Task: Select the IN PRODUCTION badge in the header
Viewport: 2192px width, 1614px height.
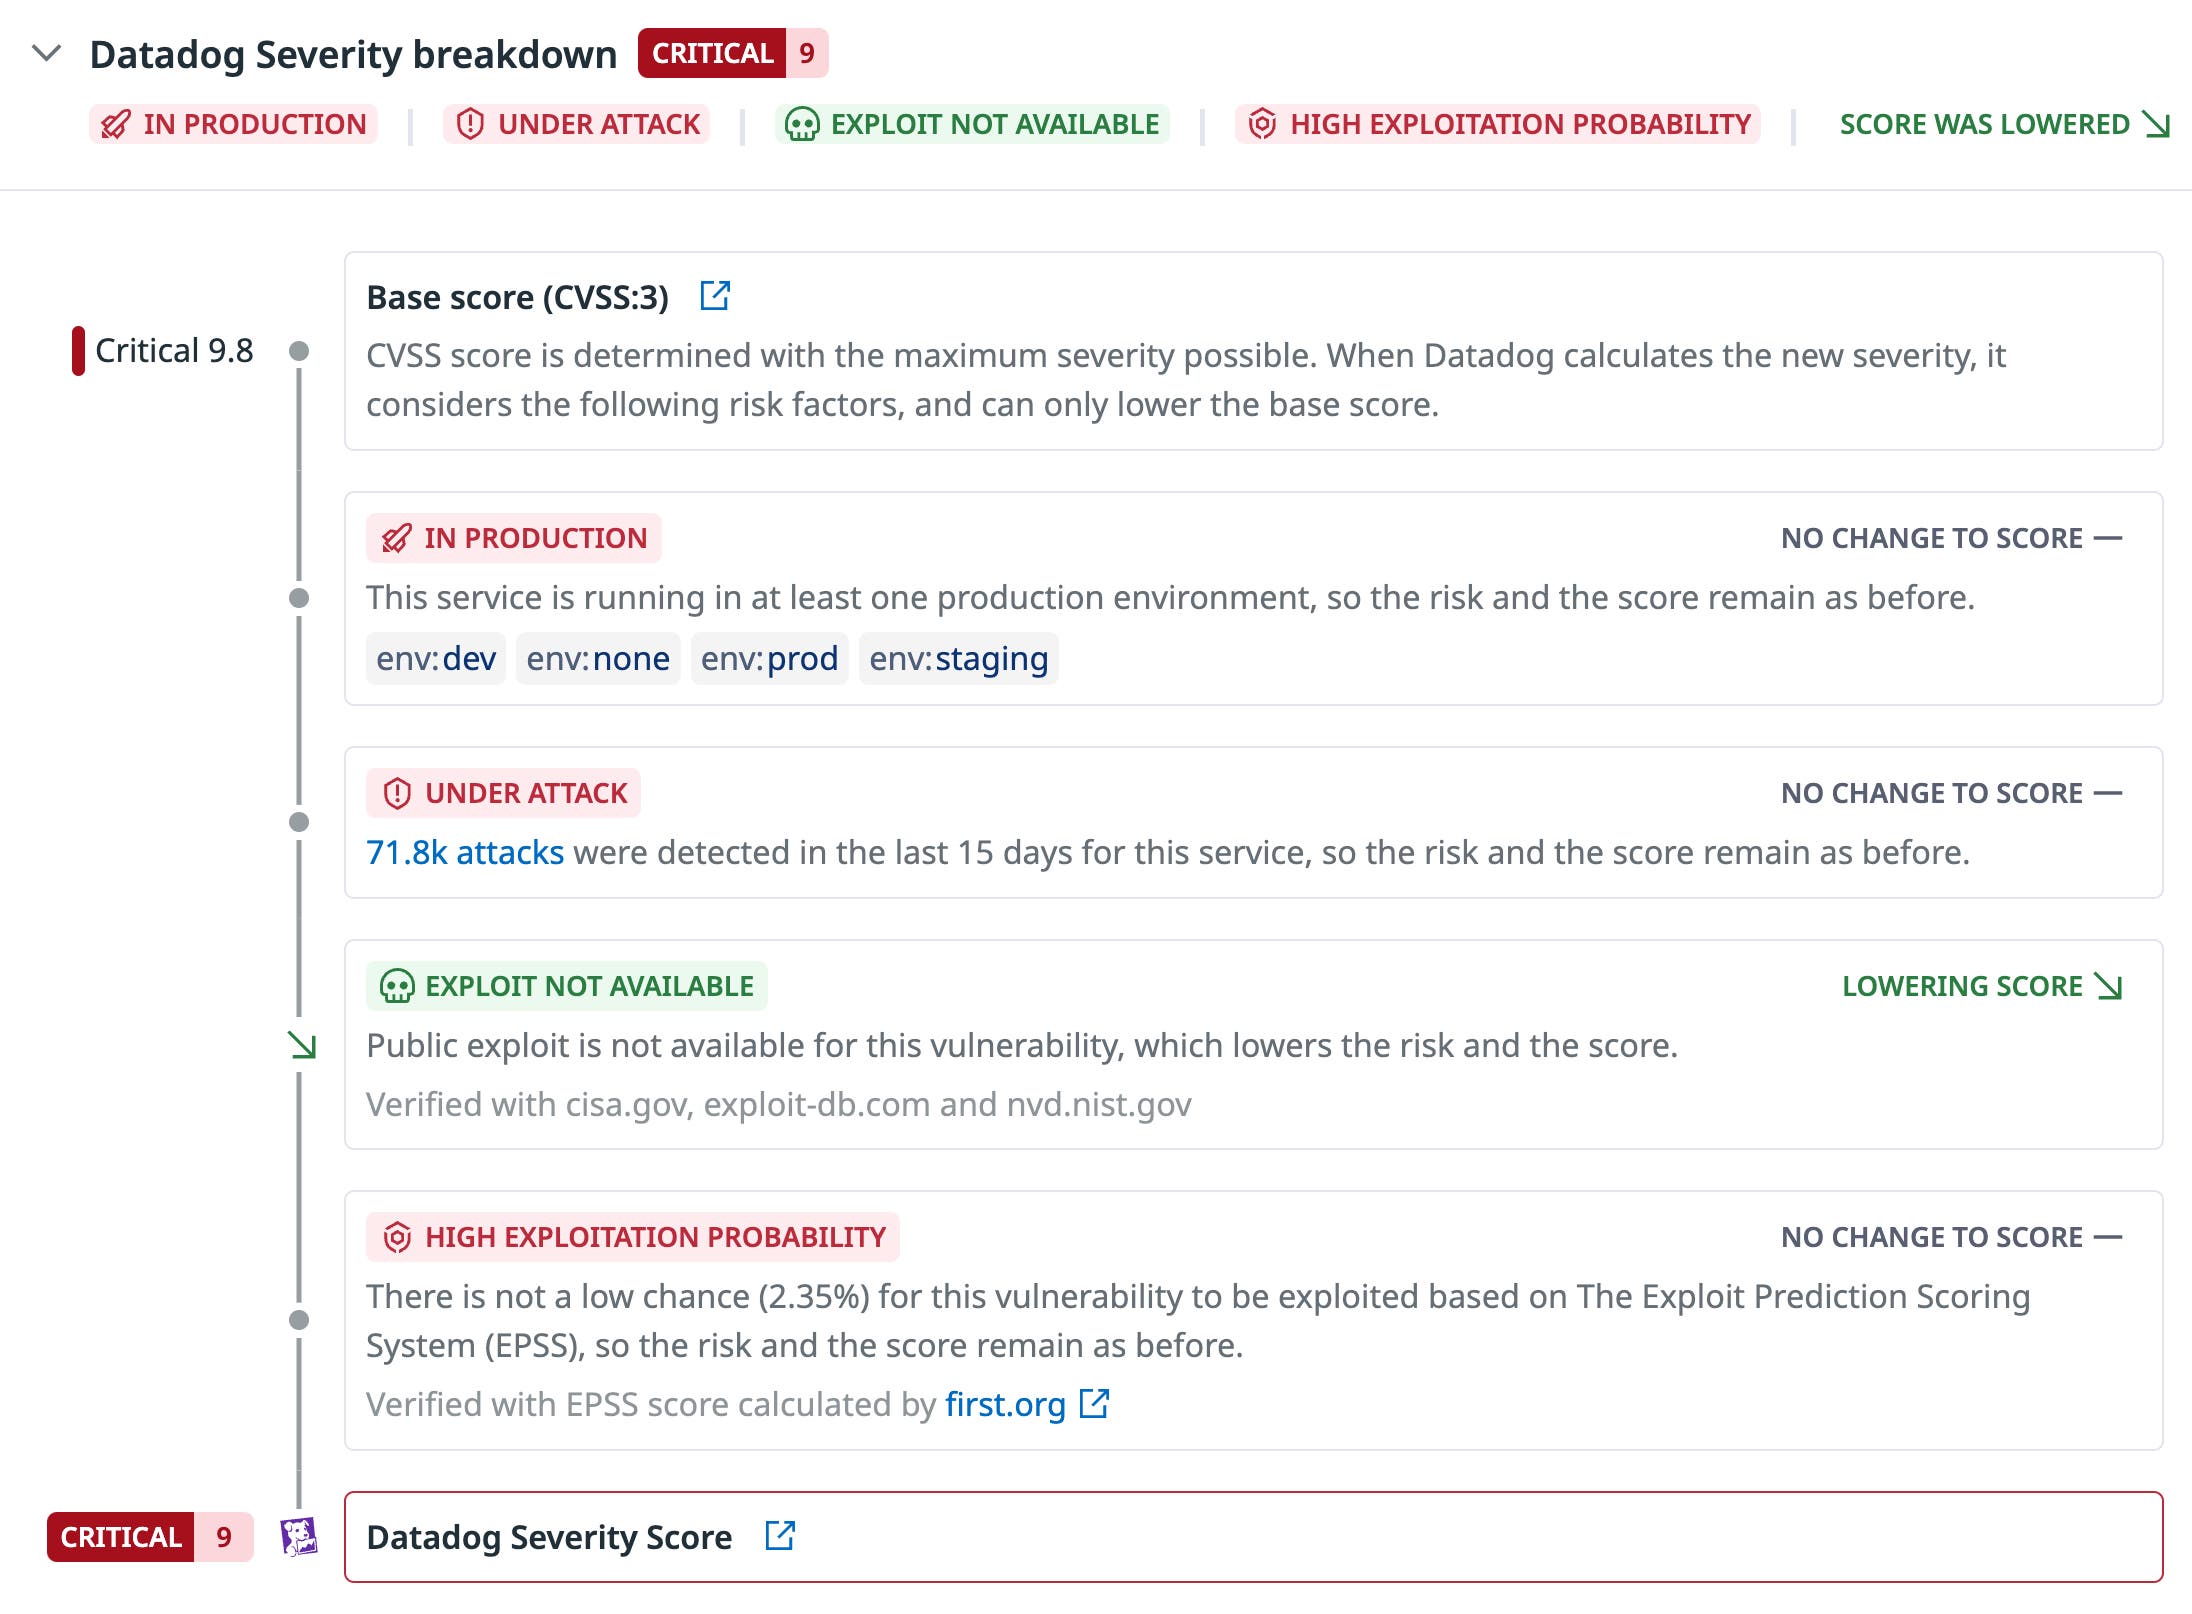Action: pyautogui.click(x=233, y=124)
